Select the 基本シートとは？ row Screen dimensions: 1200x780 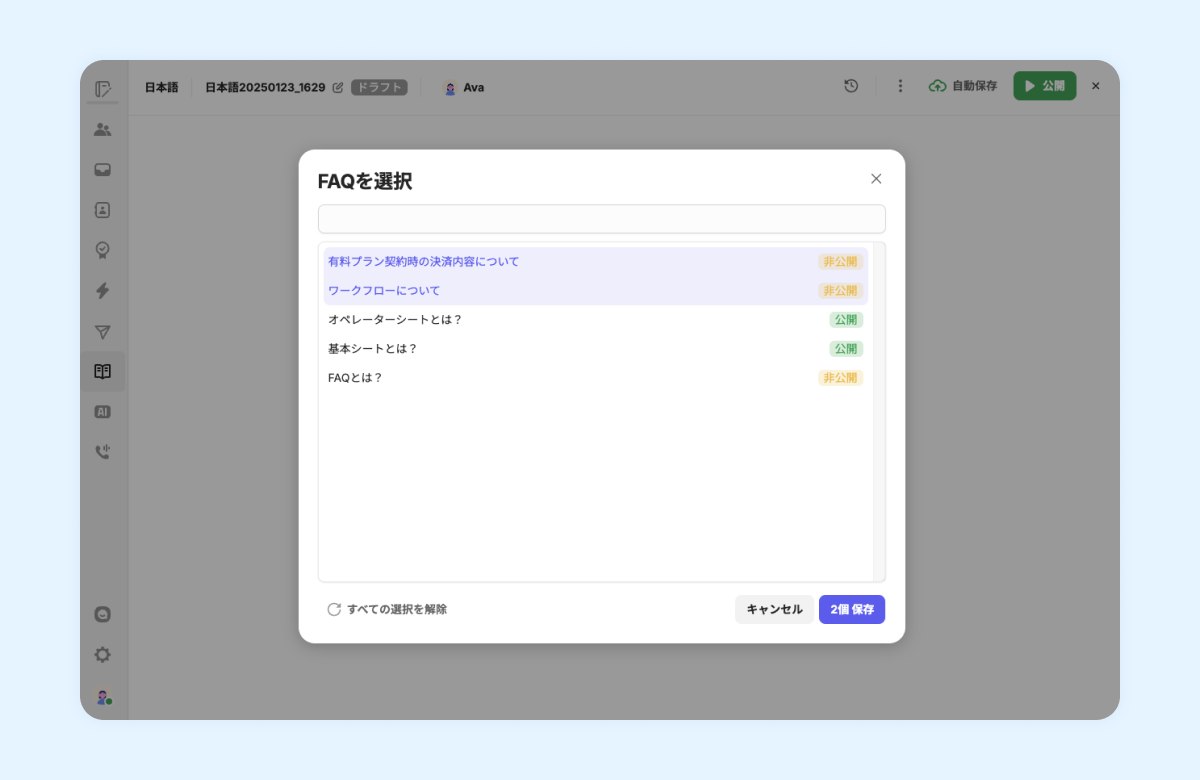click(595, 349)
